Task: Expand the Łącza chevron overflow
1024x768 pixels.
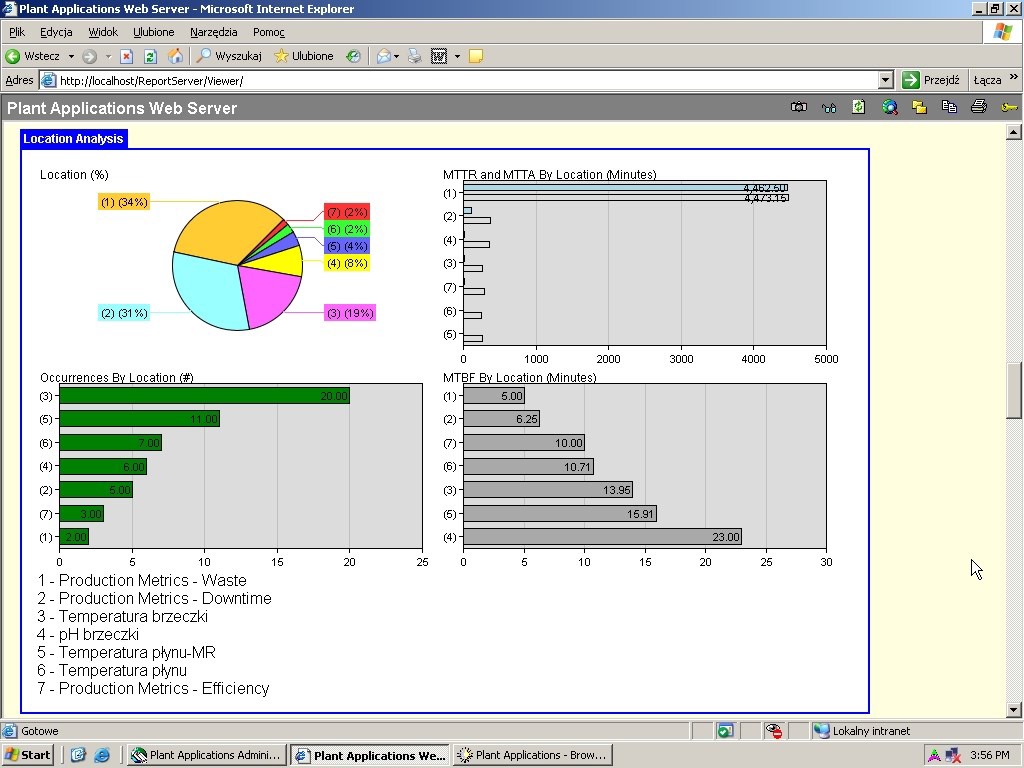Action: [x=1014, y=77]
